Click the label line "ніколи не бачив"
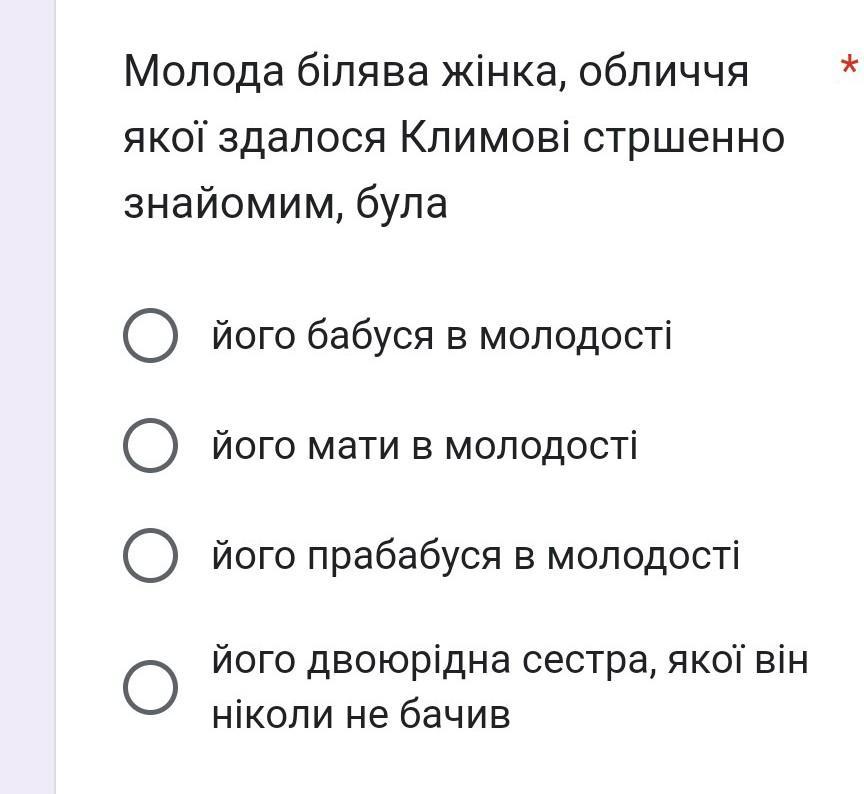 click(x=361, y=716)
